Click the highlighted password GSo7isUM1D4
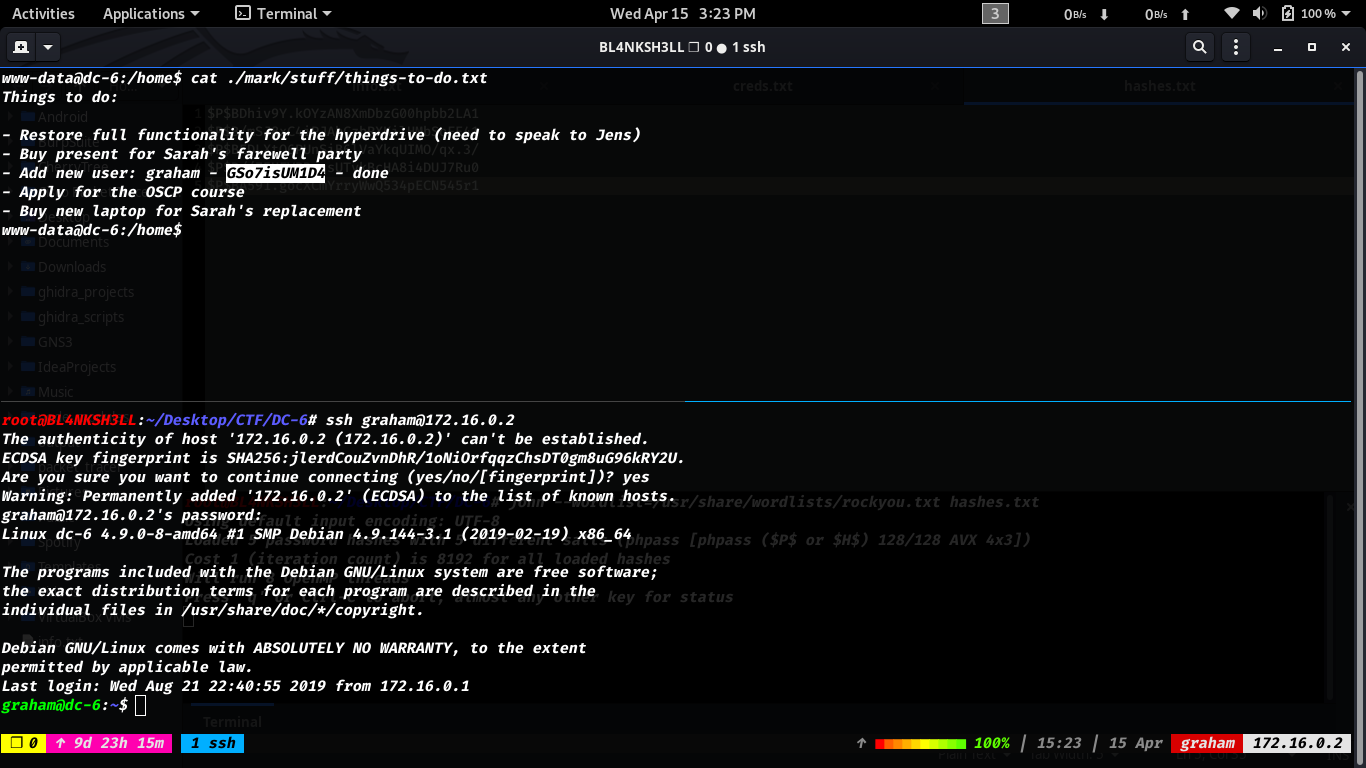Viewport: 1366px width, 768px height. coord(275,173)
